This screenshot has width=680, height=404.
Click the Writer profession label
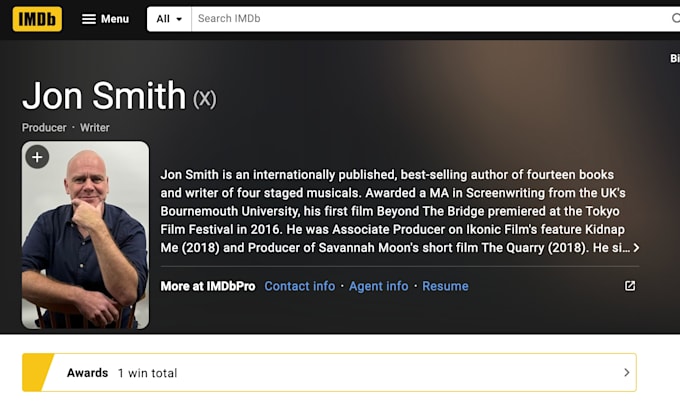click(x=95, y=128)
